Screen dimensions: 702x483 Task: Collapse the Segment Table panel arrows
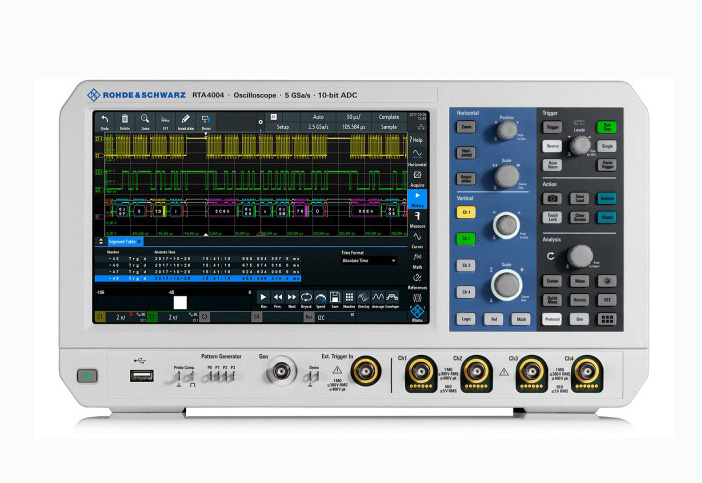point(99,242)
